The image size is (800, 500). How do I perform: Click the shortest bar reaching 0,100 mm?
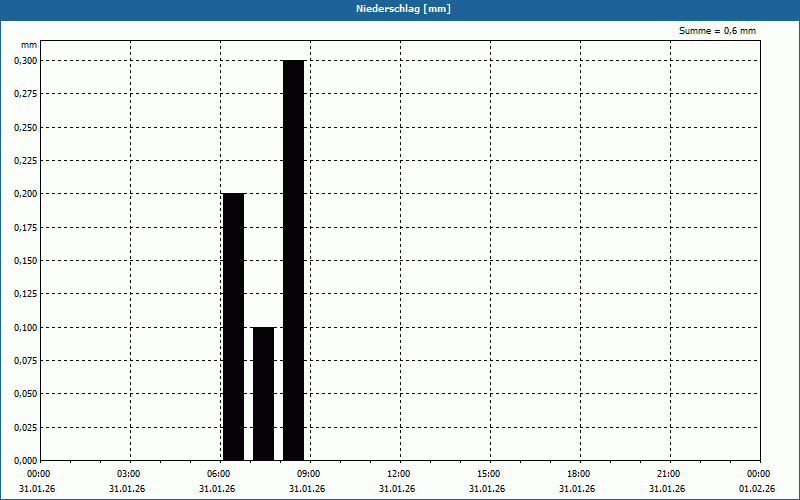coord(264,394)
